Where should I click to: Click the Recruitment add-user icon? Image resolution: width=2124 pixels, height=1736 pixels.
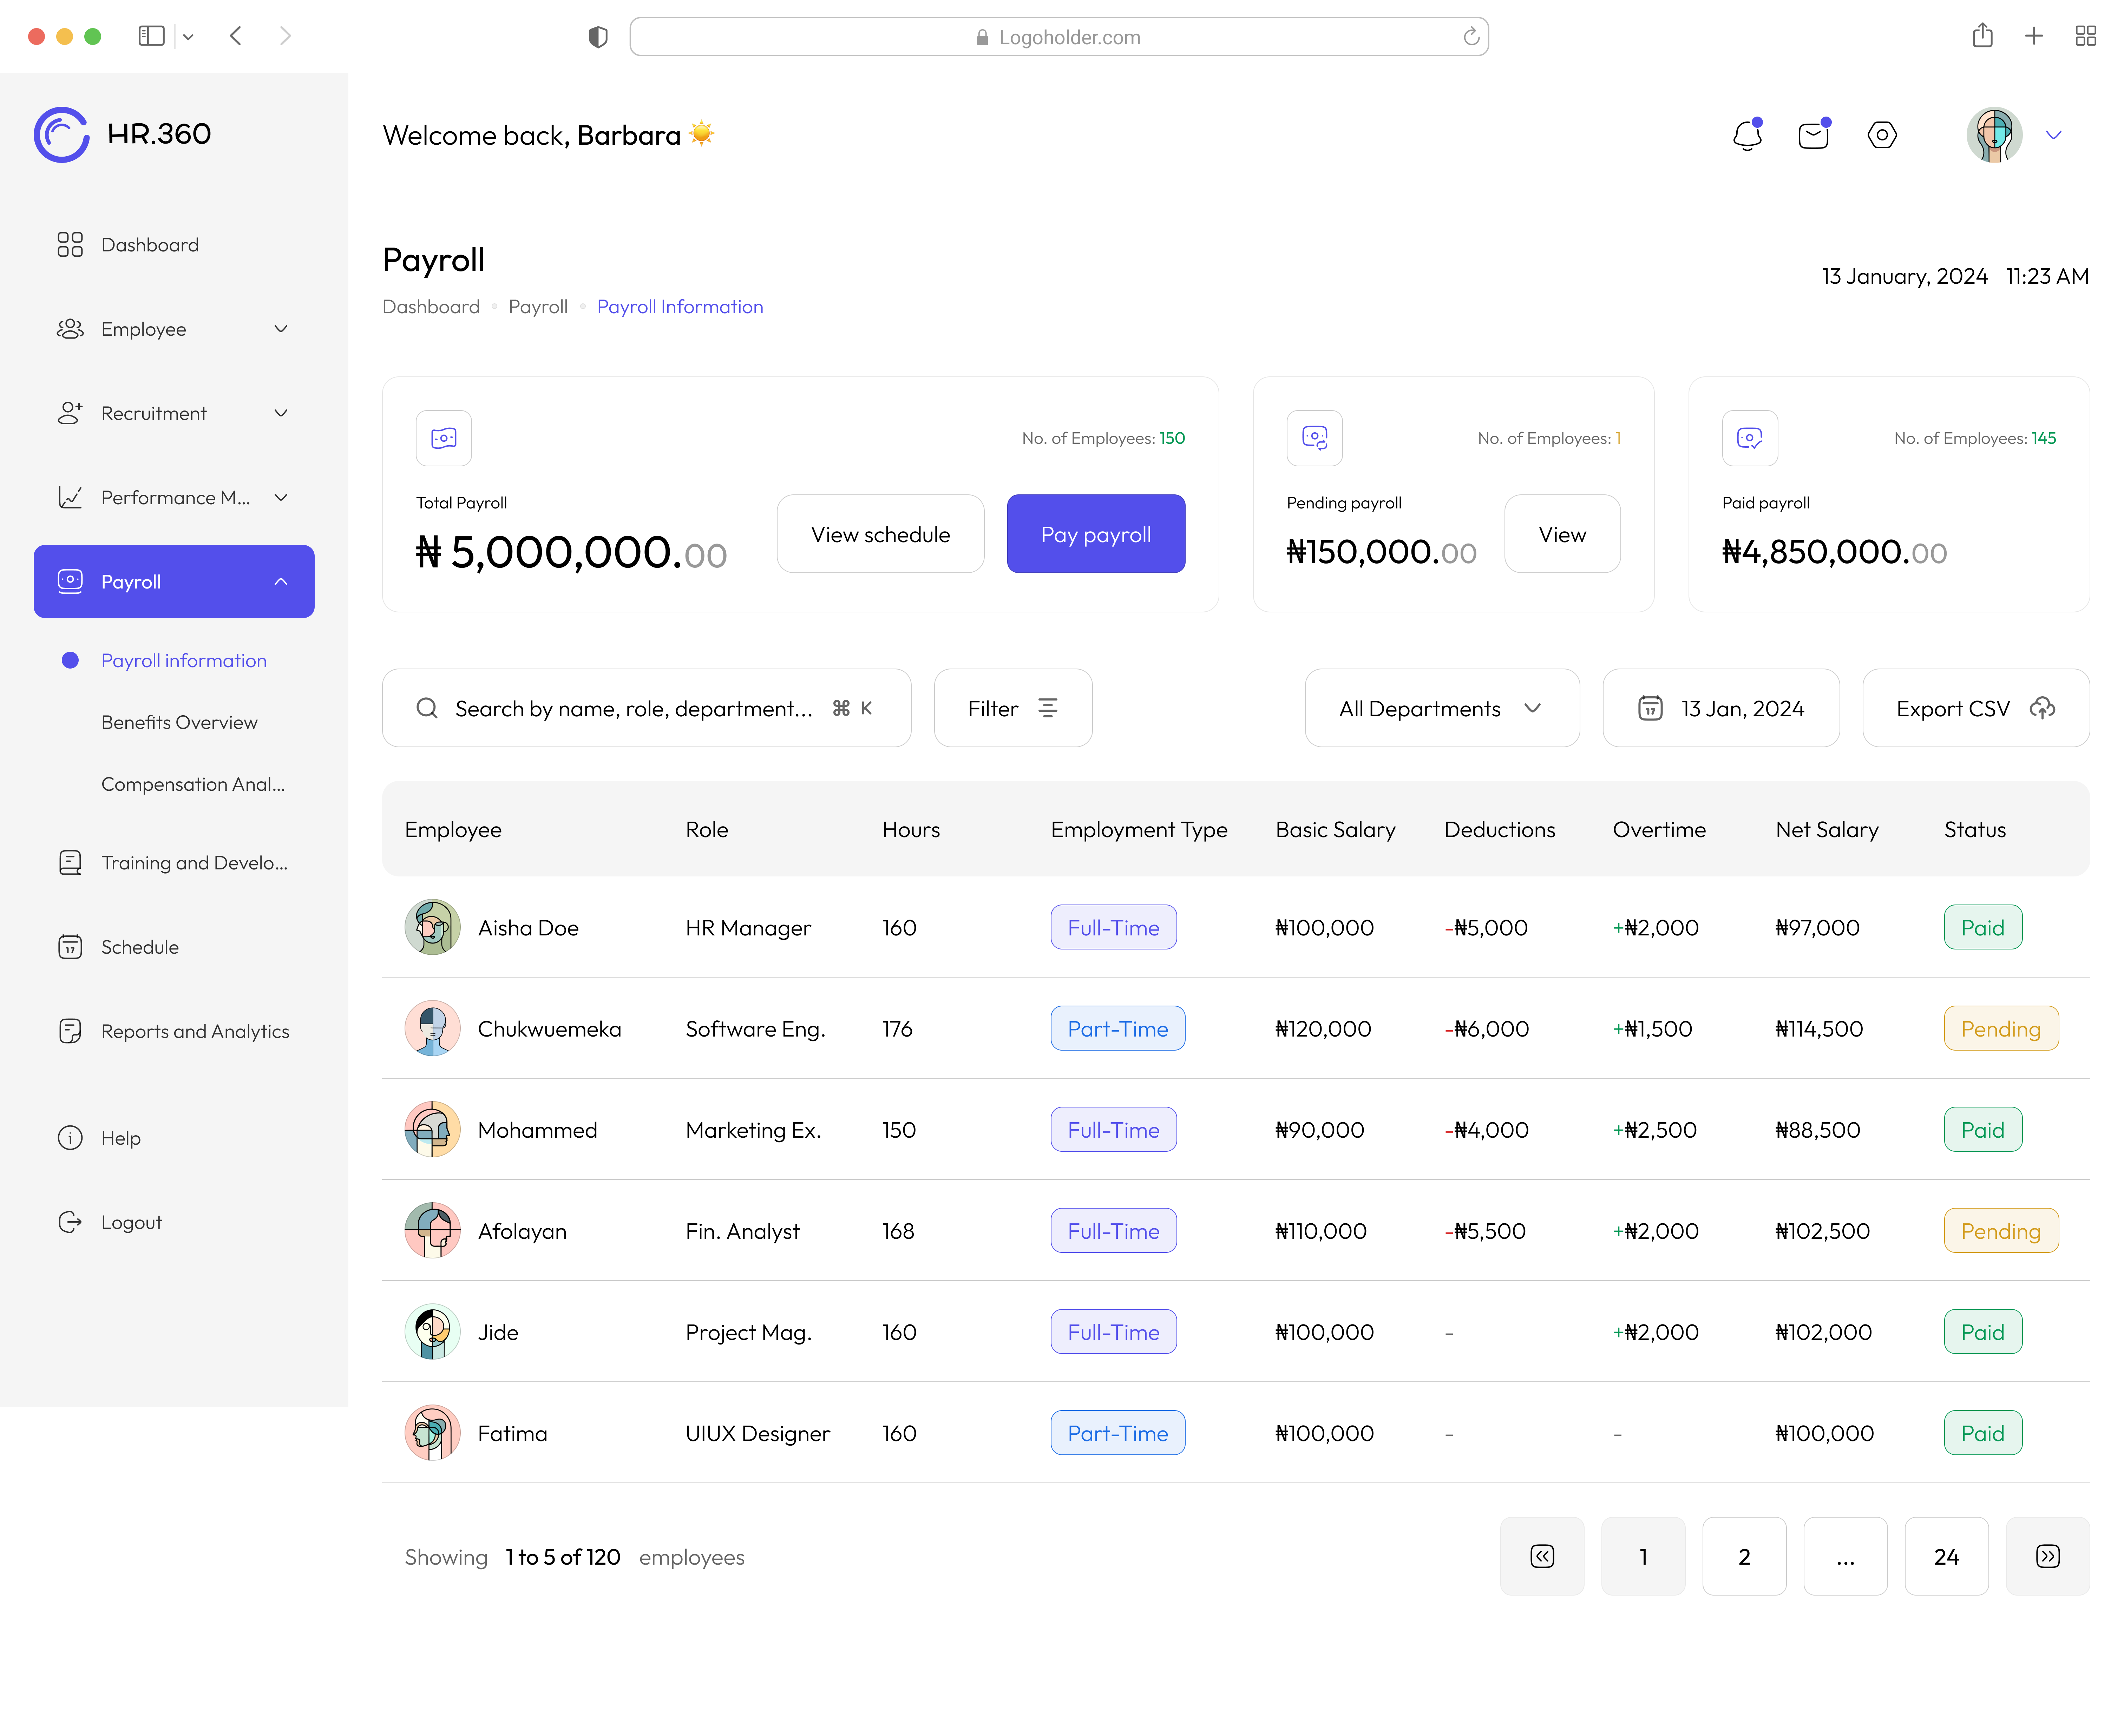coord(70,413)
